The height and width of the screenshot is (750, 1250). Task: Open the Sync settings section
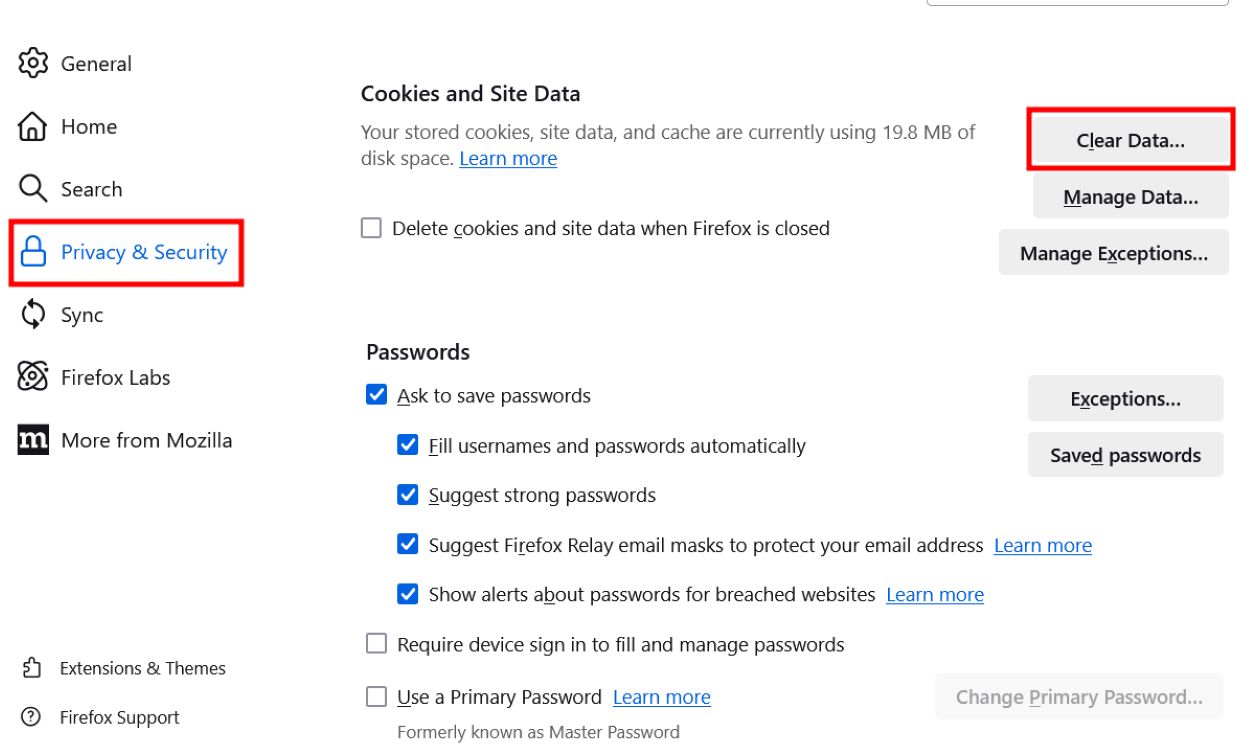coord(81,314)
